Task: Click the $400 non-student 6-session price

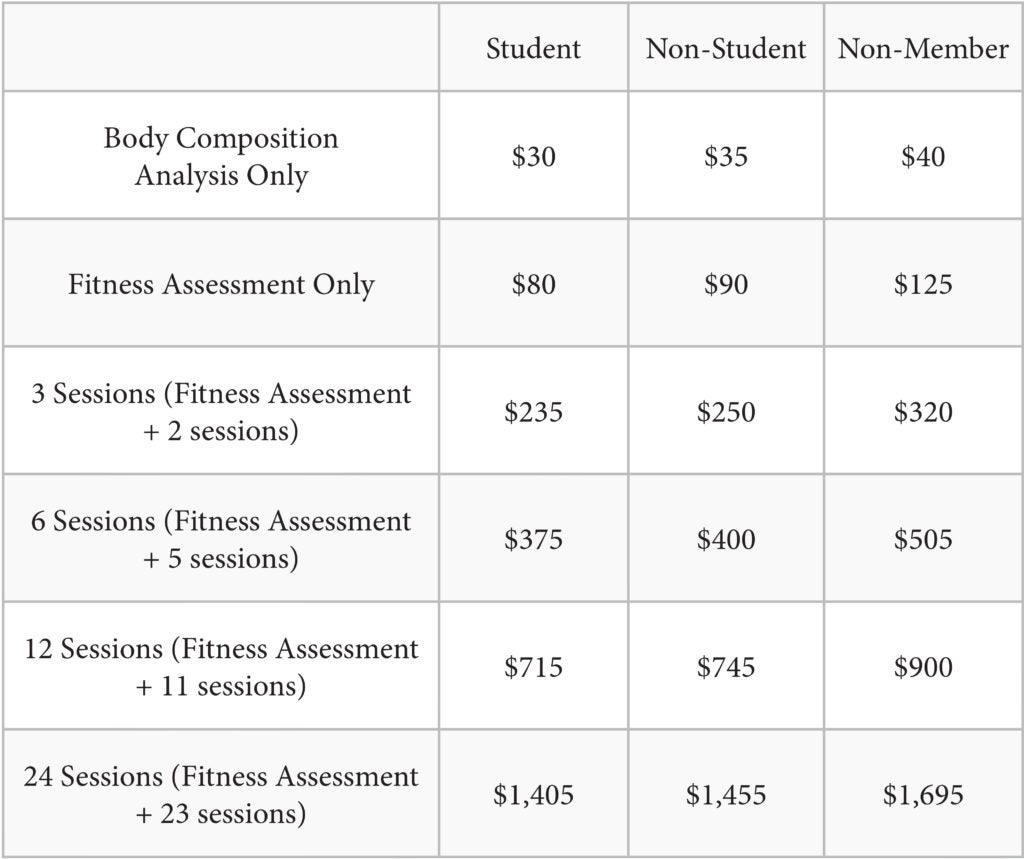Action: point(726,540)
